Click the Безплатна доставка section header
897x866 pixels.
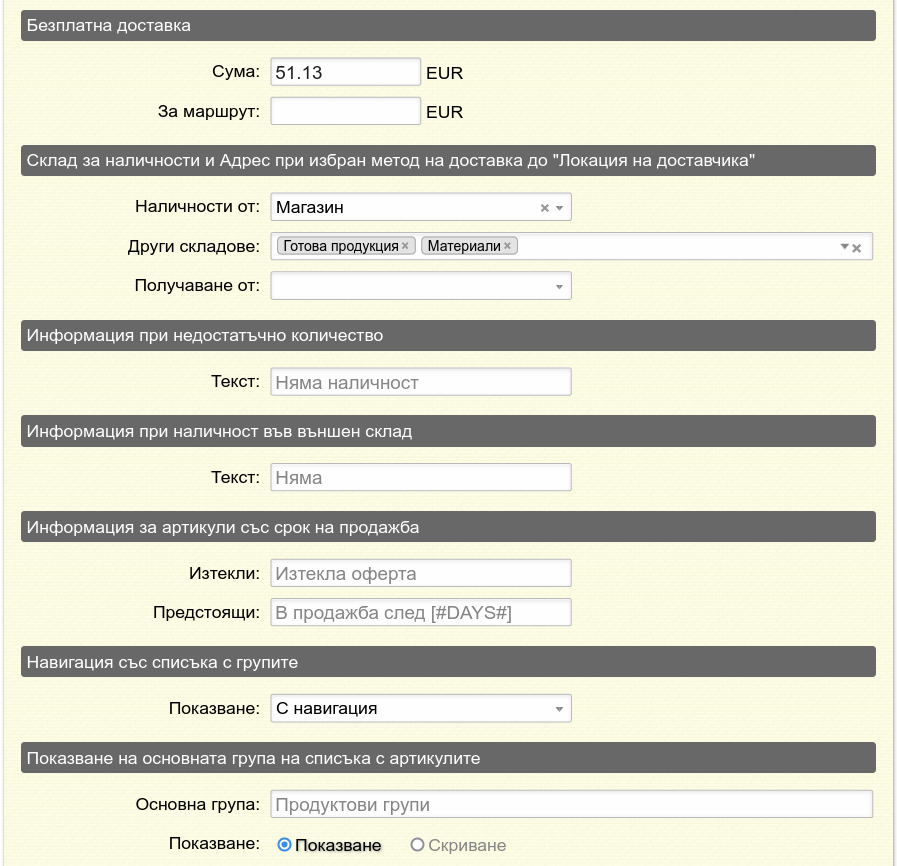tap(448, 25)
